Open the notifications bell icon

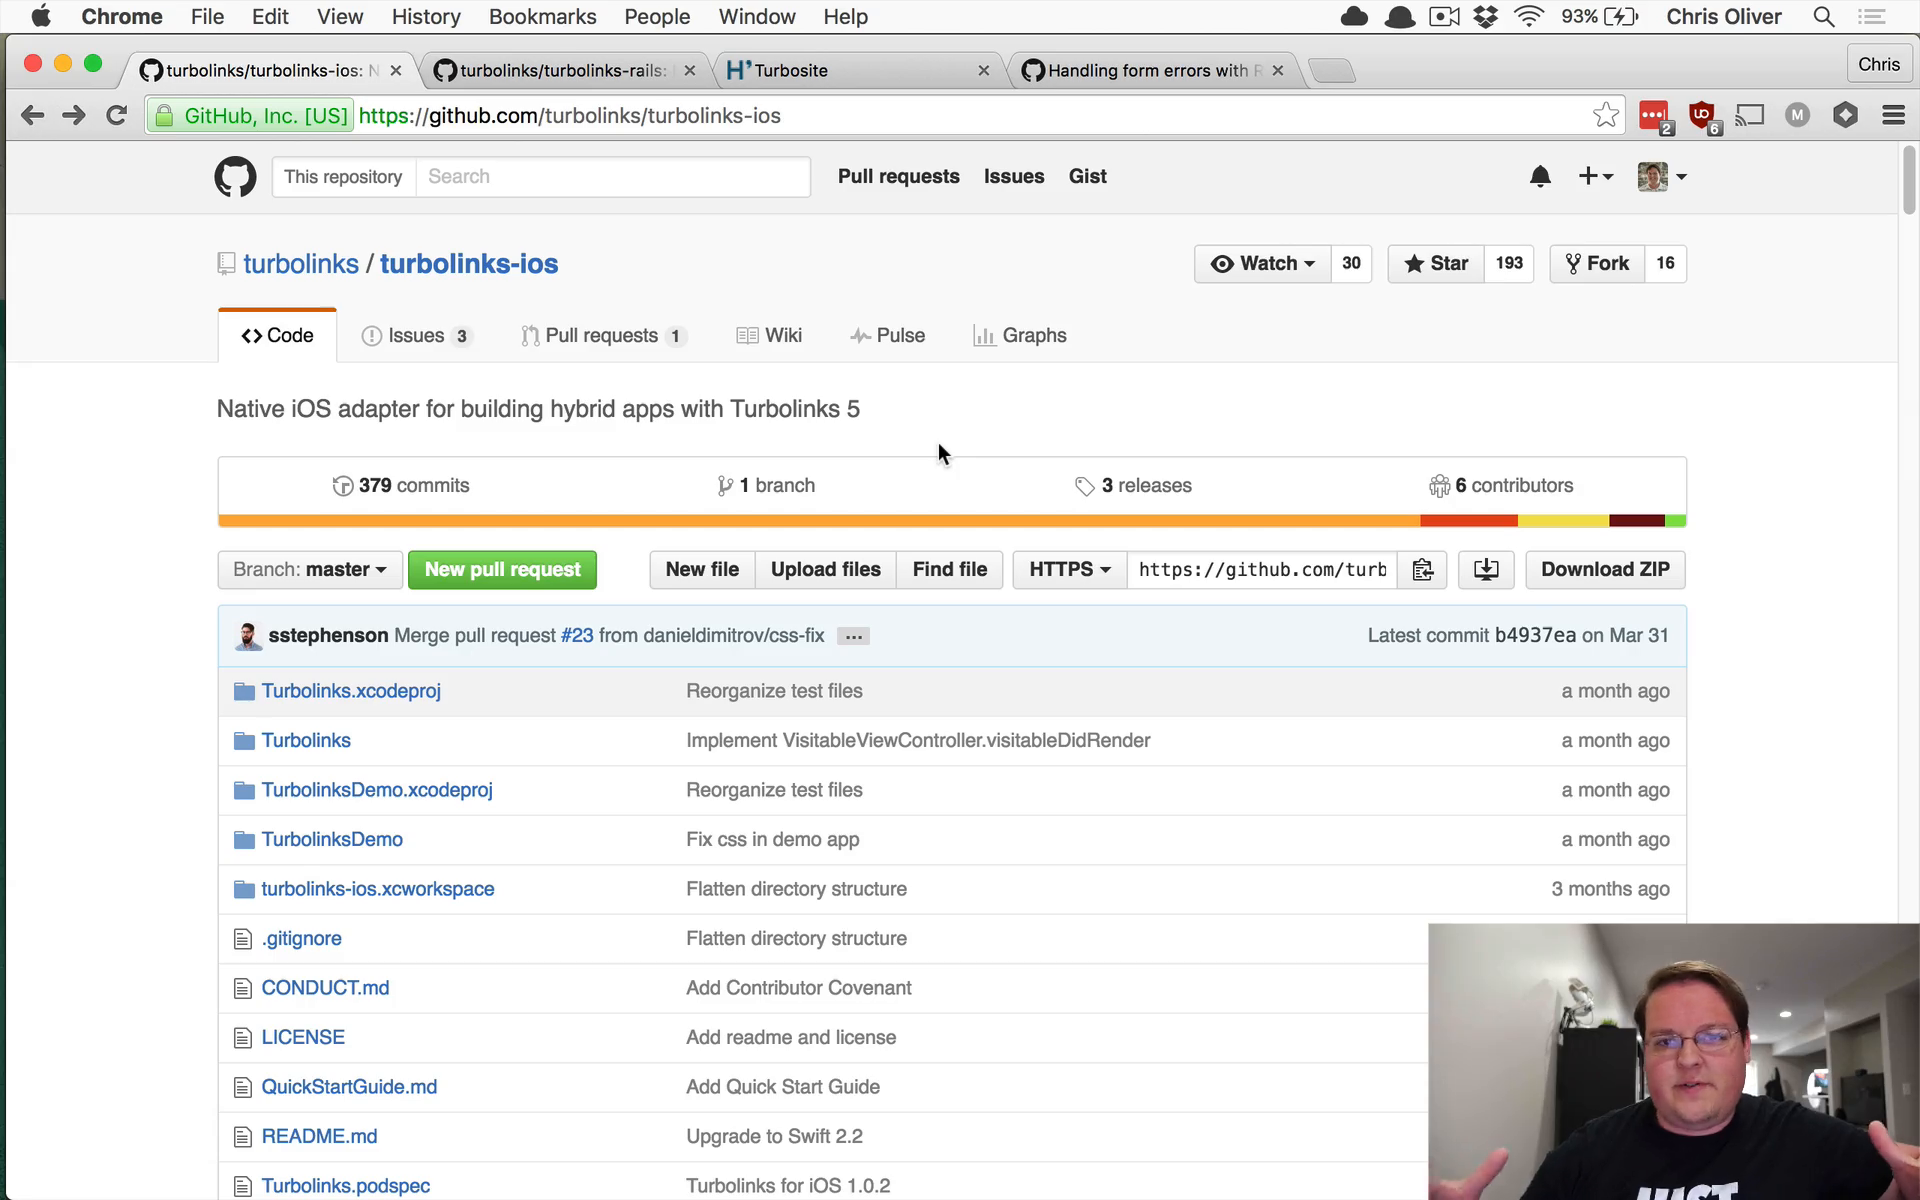click(1540, 177)
